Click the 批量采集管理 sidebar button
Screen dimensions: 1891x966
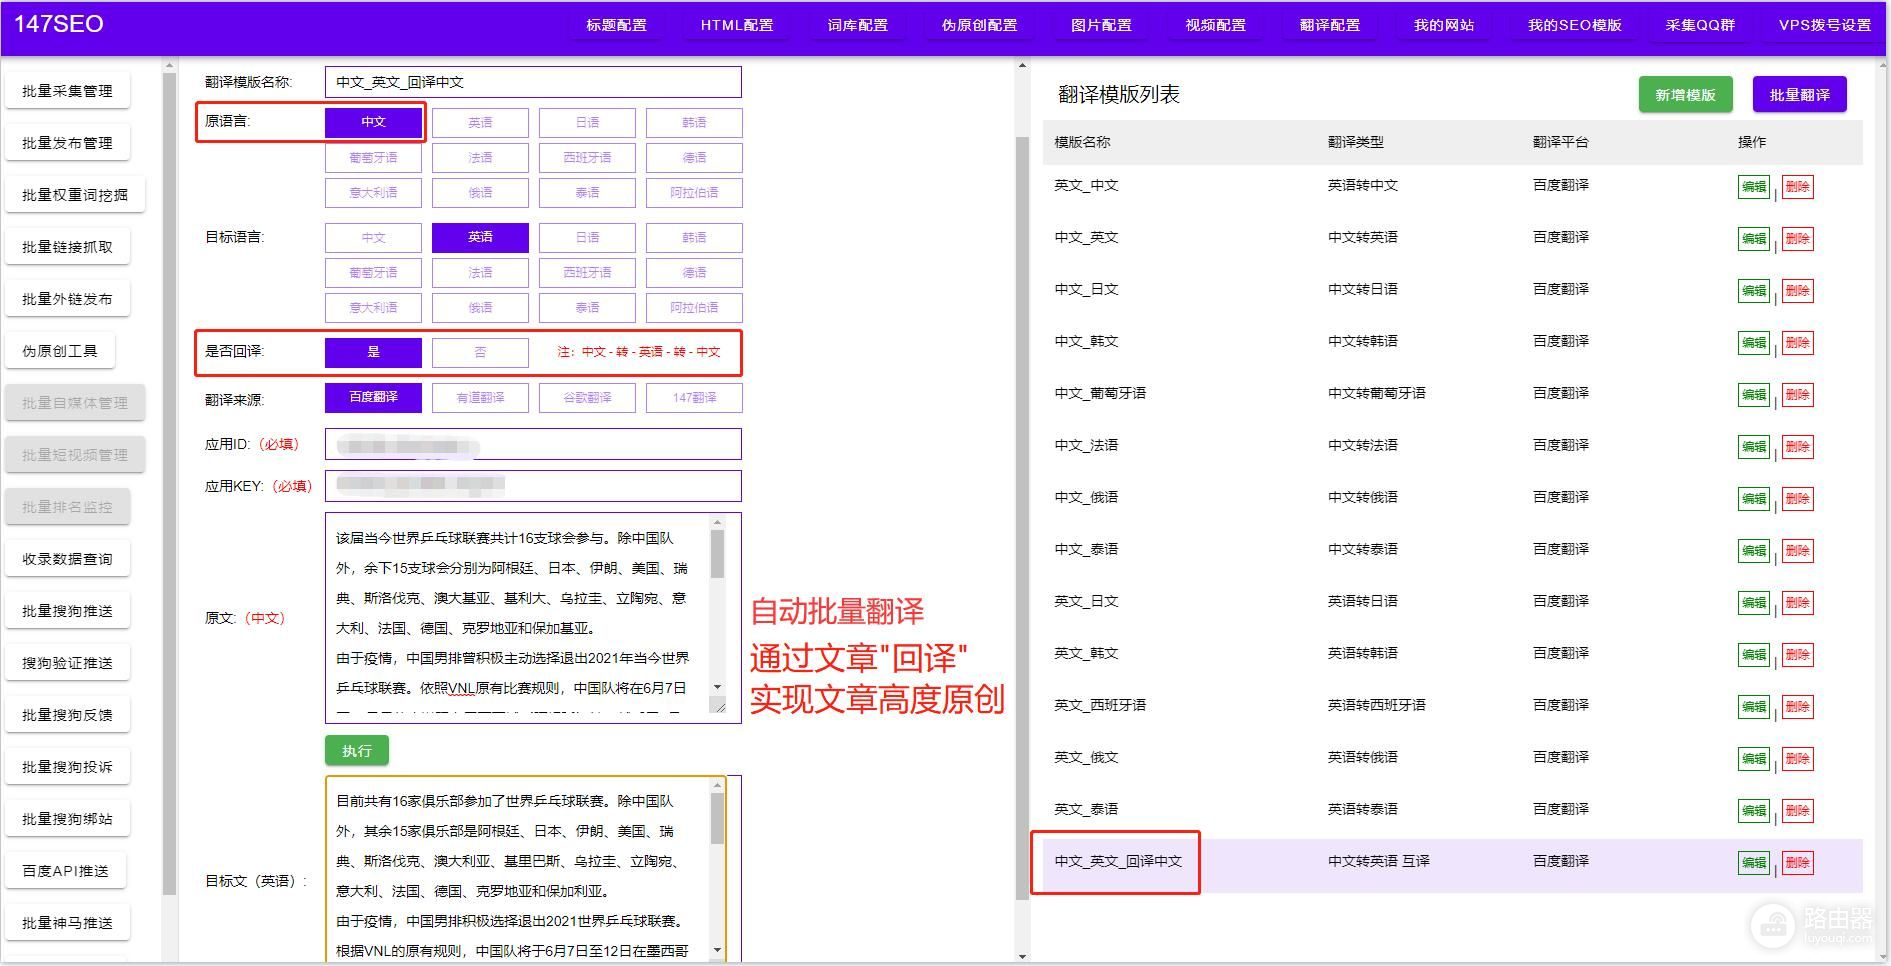[67, 91]
